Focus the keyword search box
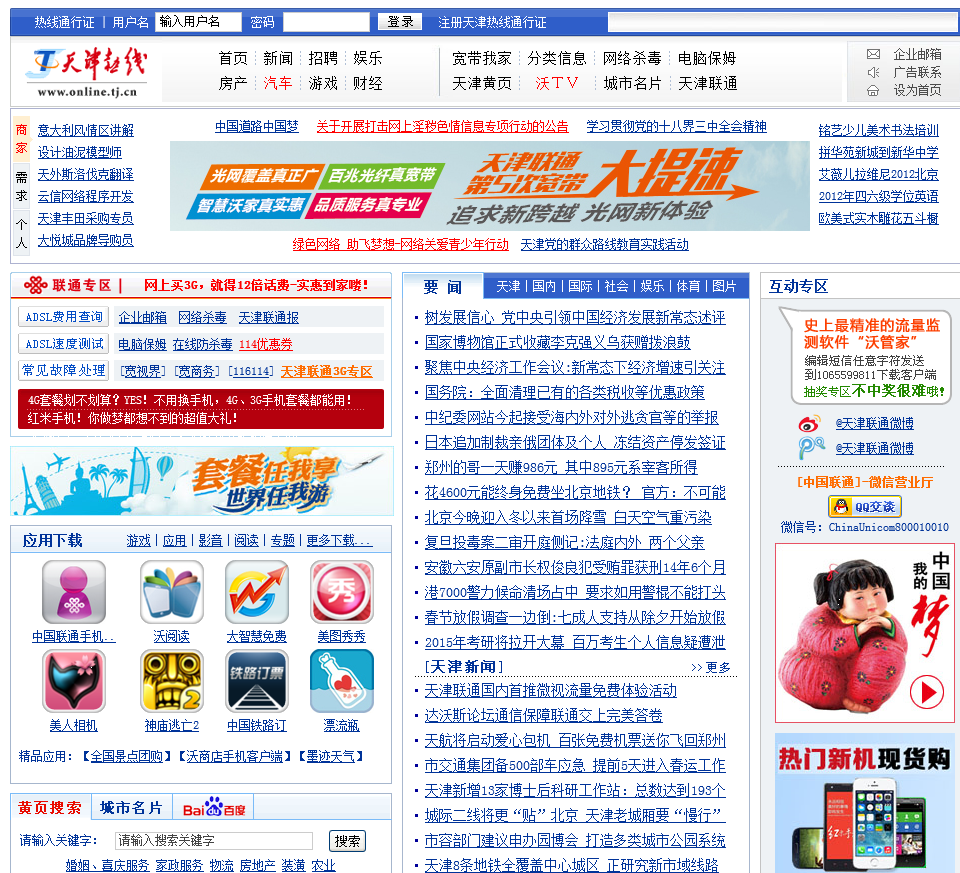960x873 pixels. (x=214, y=841)
